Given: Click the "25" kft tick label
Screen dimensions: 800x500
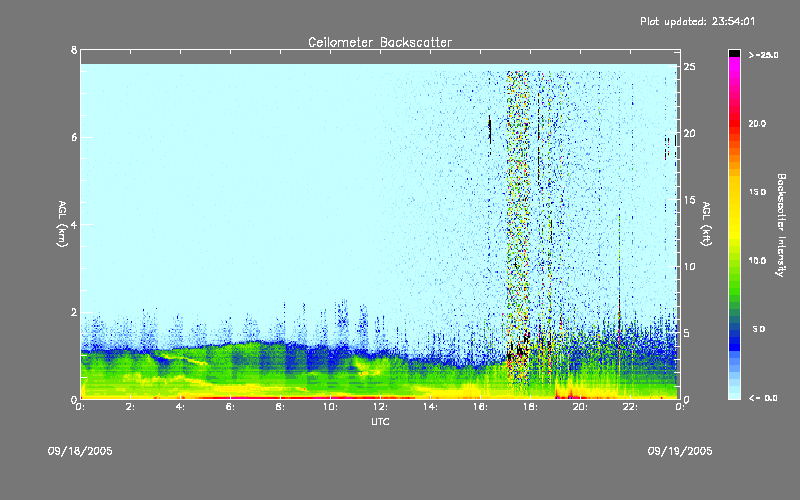Looking at the screenshot, I should [x=689, y=67].
